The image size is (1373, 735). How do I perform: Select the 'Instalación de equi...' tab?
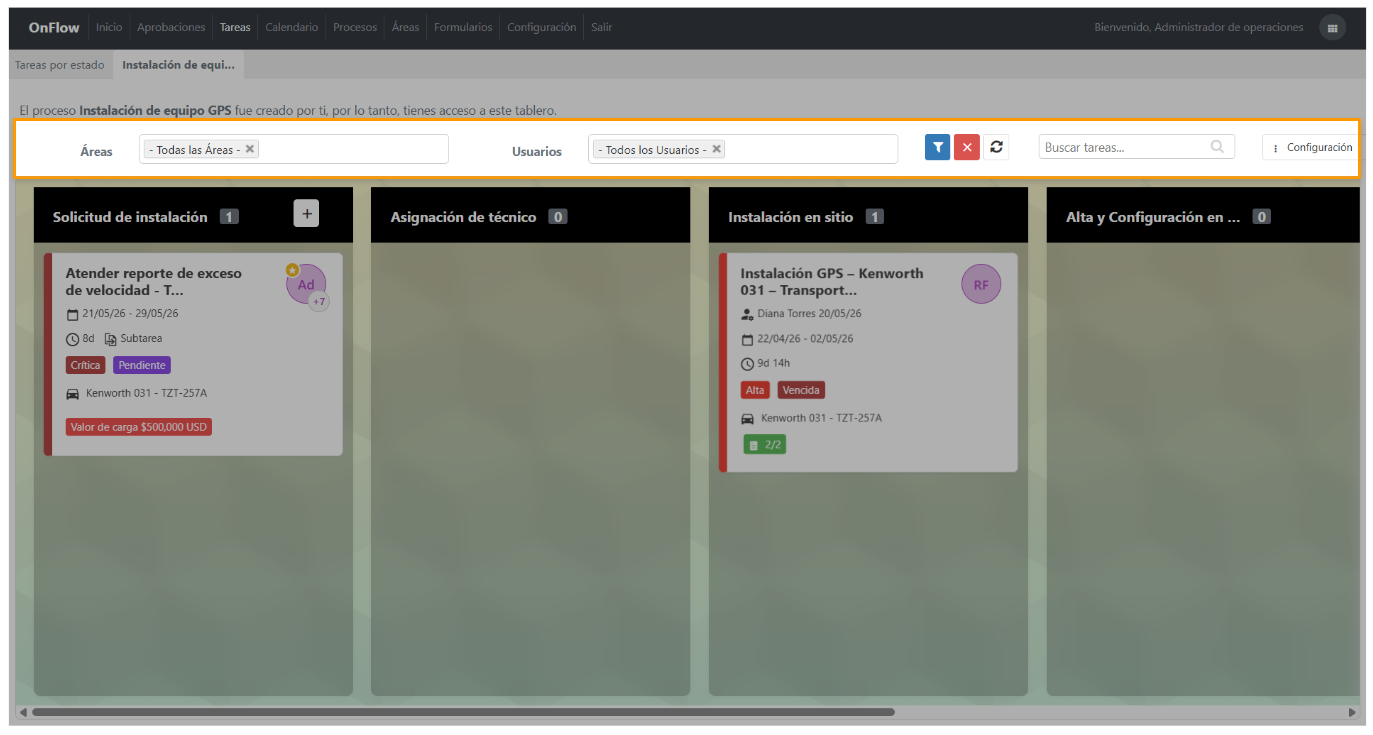coord(179,65)
